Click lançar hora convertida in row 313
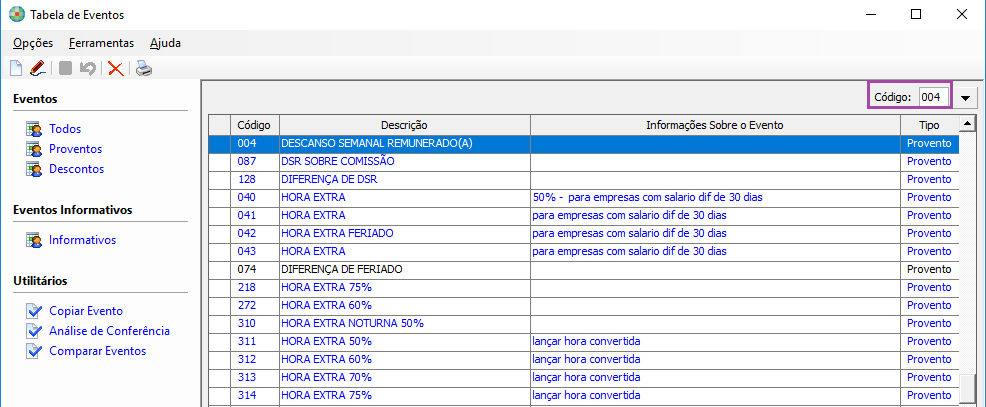Screen dimensions: 986x407 point(715,377)
